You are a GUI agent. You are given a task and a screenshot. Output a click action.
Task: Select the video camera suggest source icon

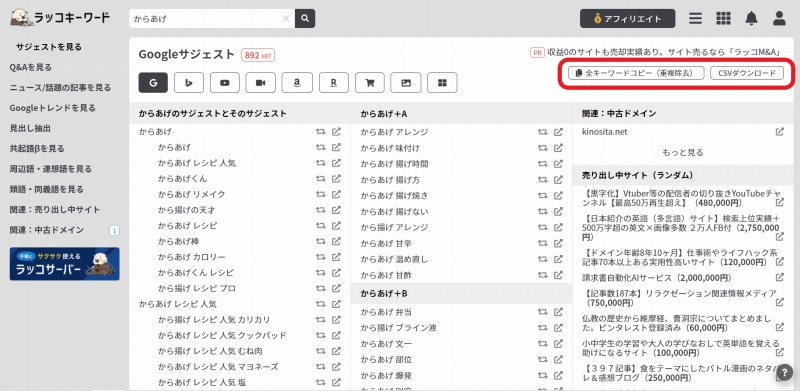tap(261, 83)
